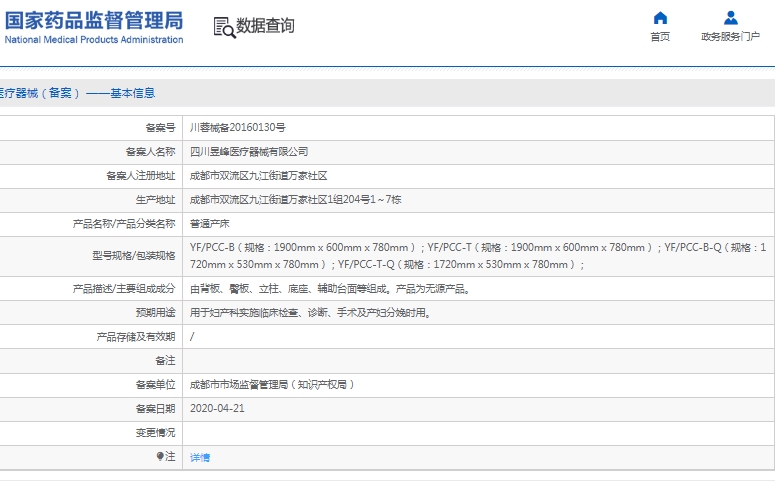
Task: Click the 注 bulb icon in last row
Action: tap(160, 456)
